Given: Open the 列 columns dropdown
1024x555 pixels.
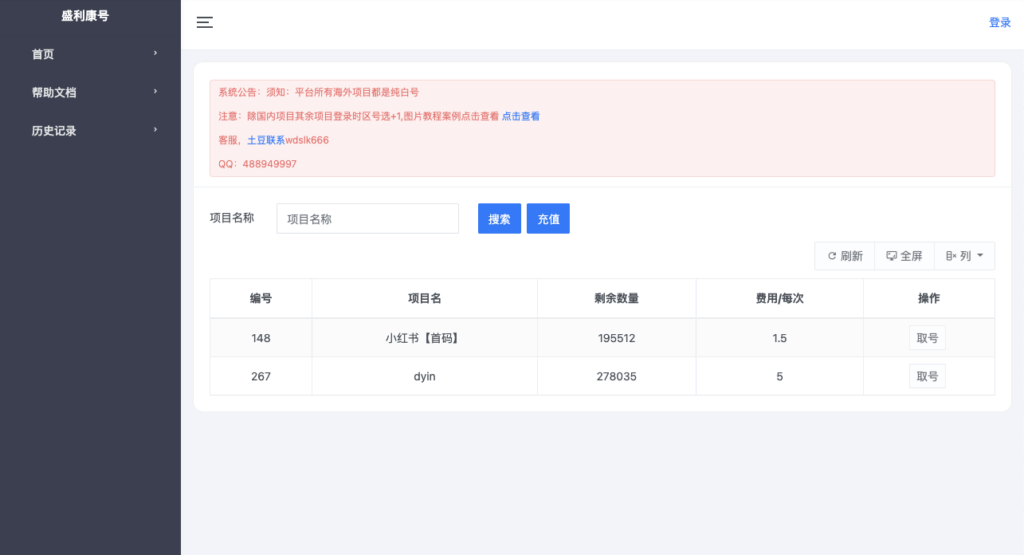Looking at the screenshot, I should pyautogui.click(x=964, y=256).
